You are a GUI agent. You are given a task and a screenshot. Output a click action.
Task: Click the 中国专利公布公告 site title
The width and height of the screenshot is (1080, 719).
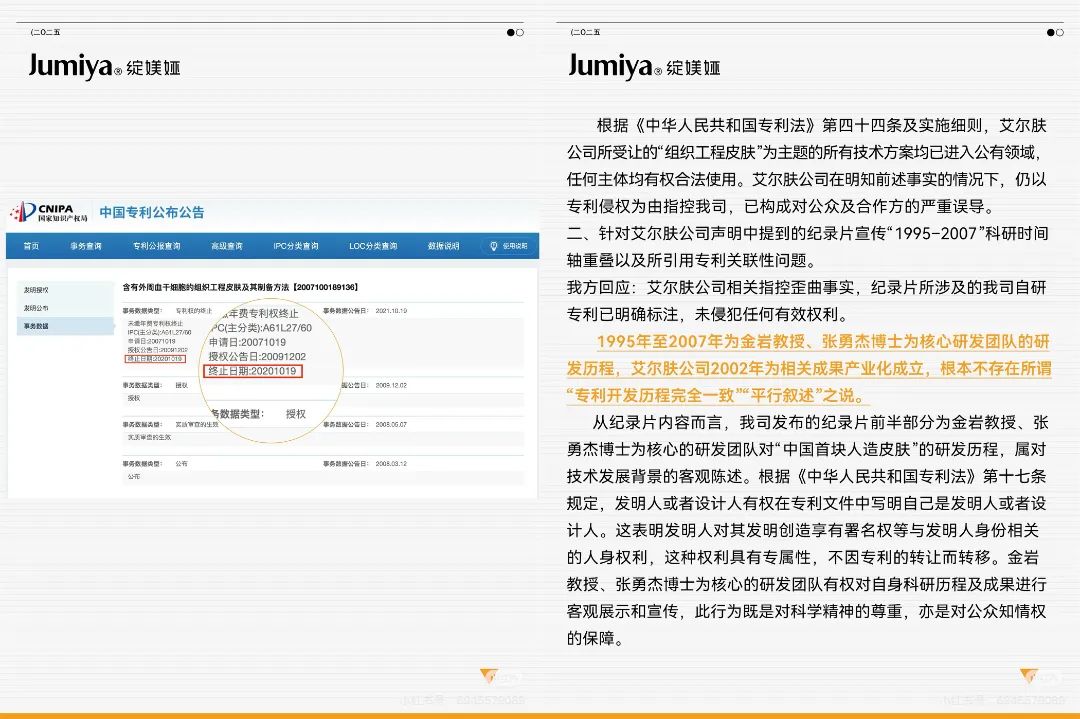click(152, 212)
